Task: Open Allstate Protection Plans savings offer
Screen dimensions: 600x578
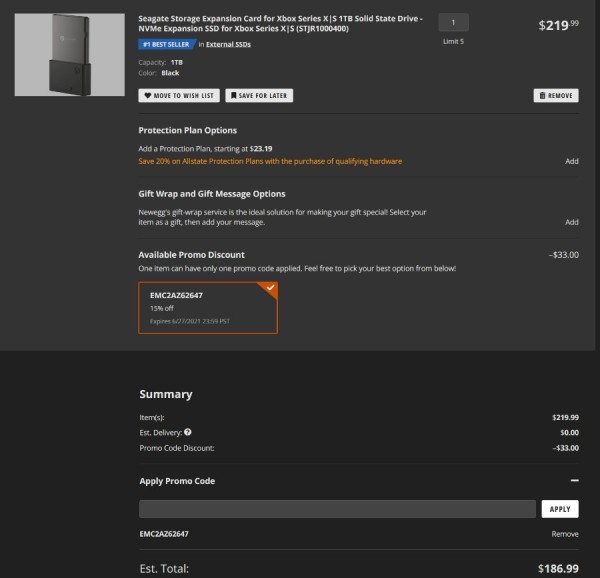Action: (270, 161)
